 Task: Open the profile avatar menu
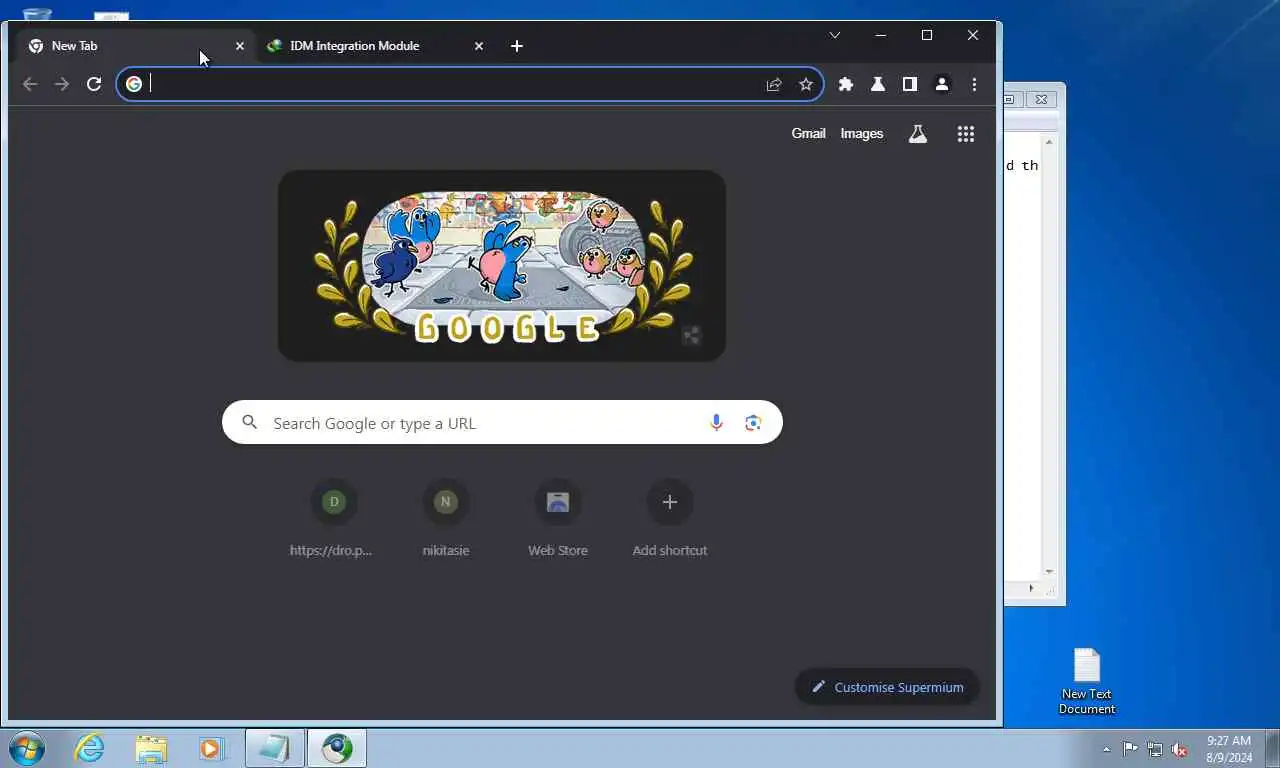coord(942,84)
